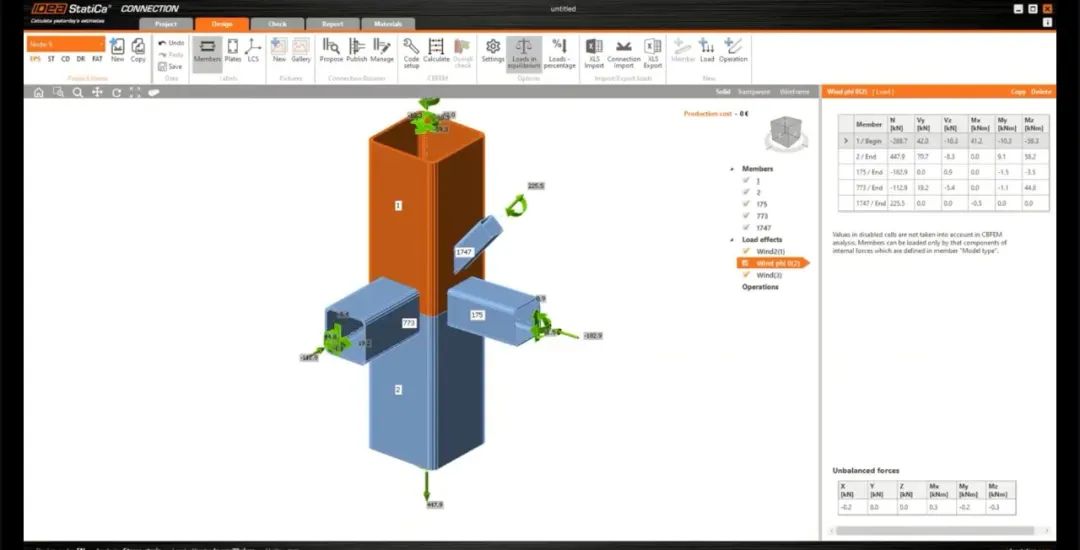Open the Settings gear in Options
1080x550 pixels.
pyautogui.click(x=493, y=48)
